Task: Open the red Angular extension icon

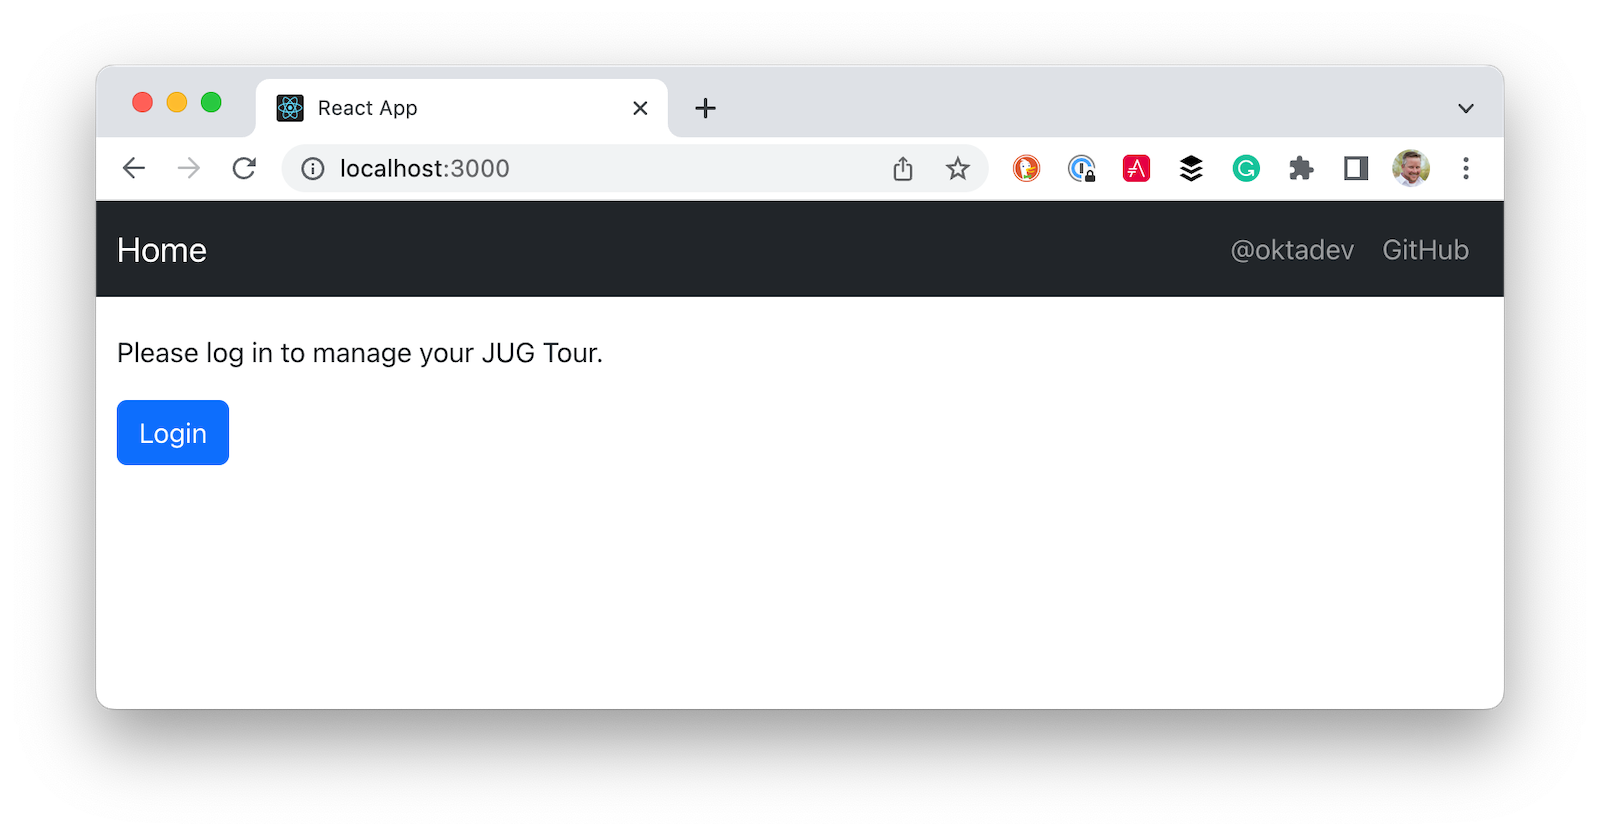Action: click(1136, 168)
